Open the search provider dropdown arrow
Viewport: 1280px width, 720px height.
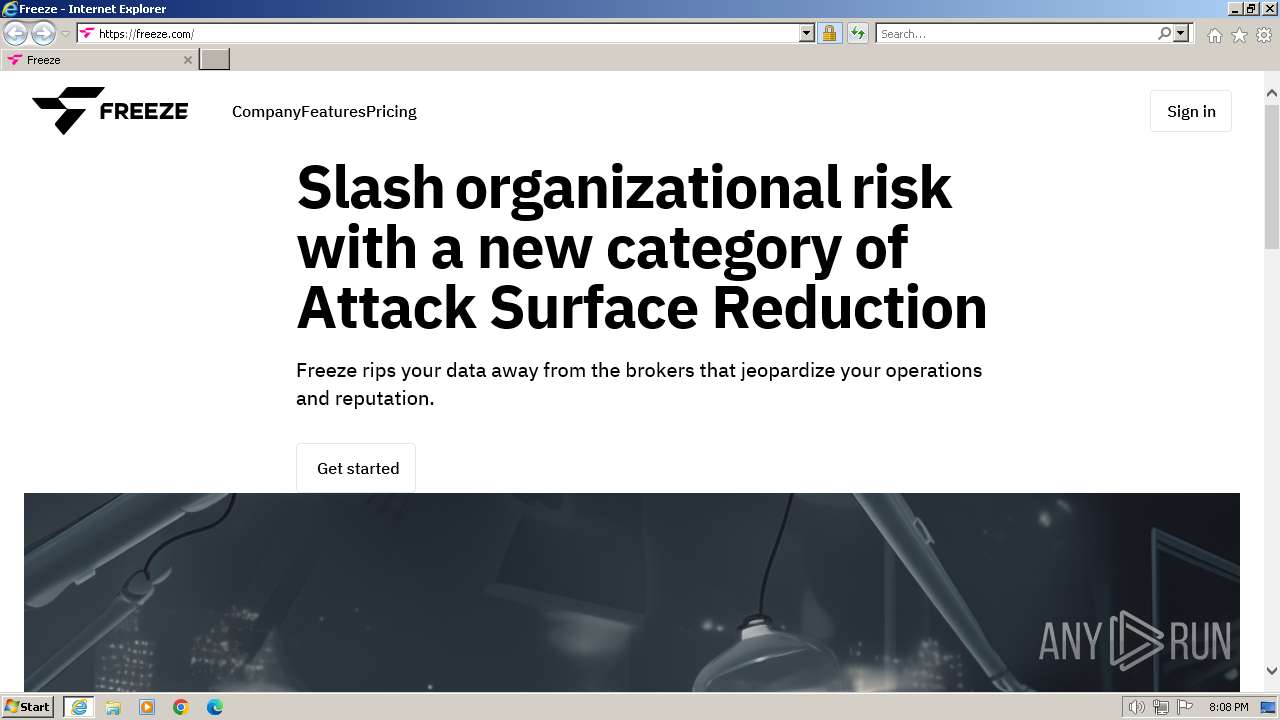1181,33
